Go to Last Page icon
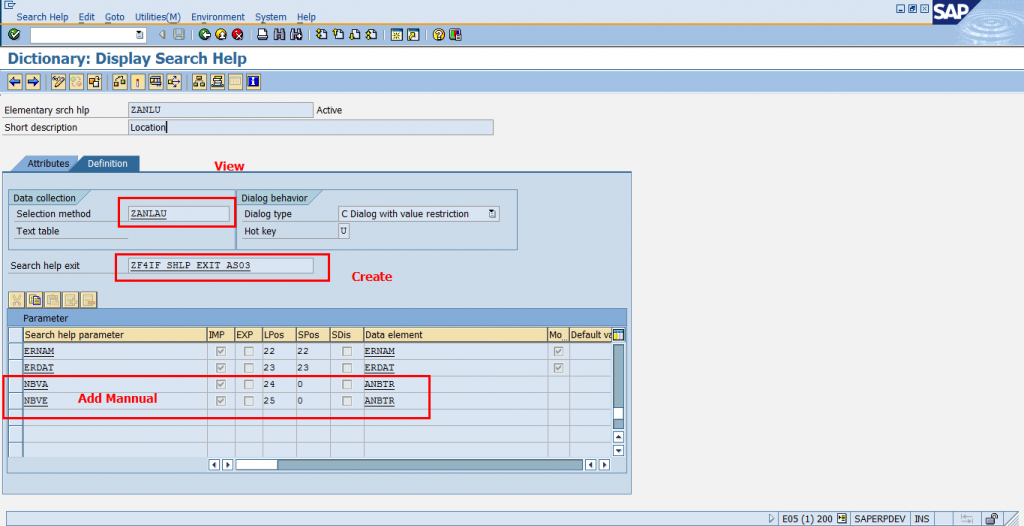Viewport: 1024px width, 526px height. [x=371, y=35]
